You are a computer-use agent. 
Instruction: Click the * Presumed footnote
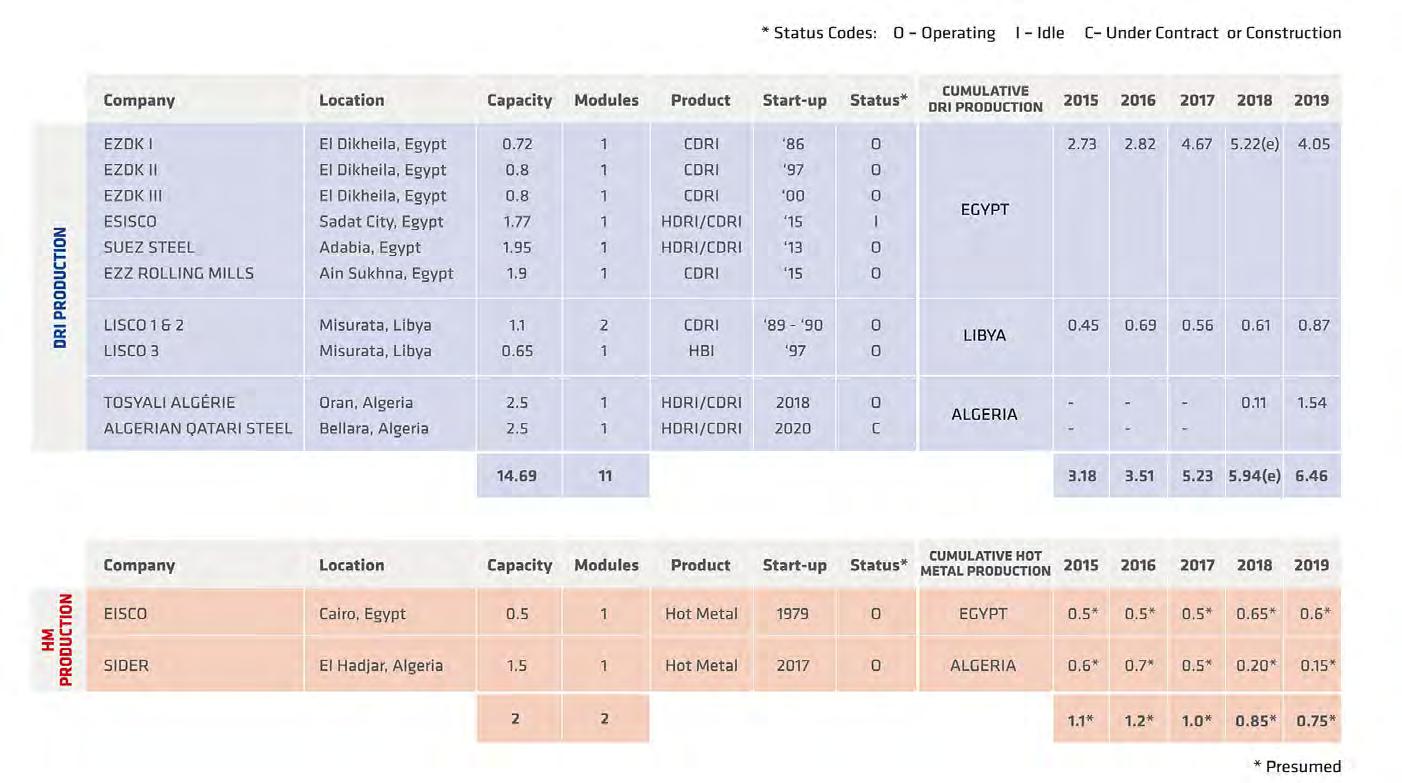click(1297, 767)
